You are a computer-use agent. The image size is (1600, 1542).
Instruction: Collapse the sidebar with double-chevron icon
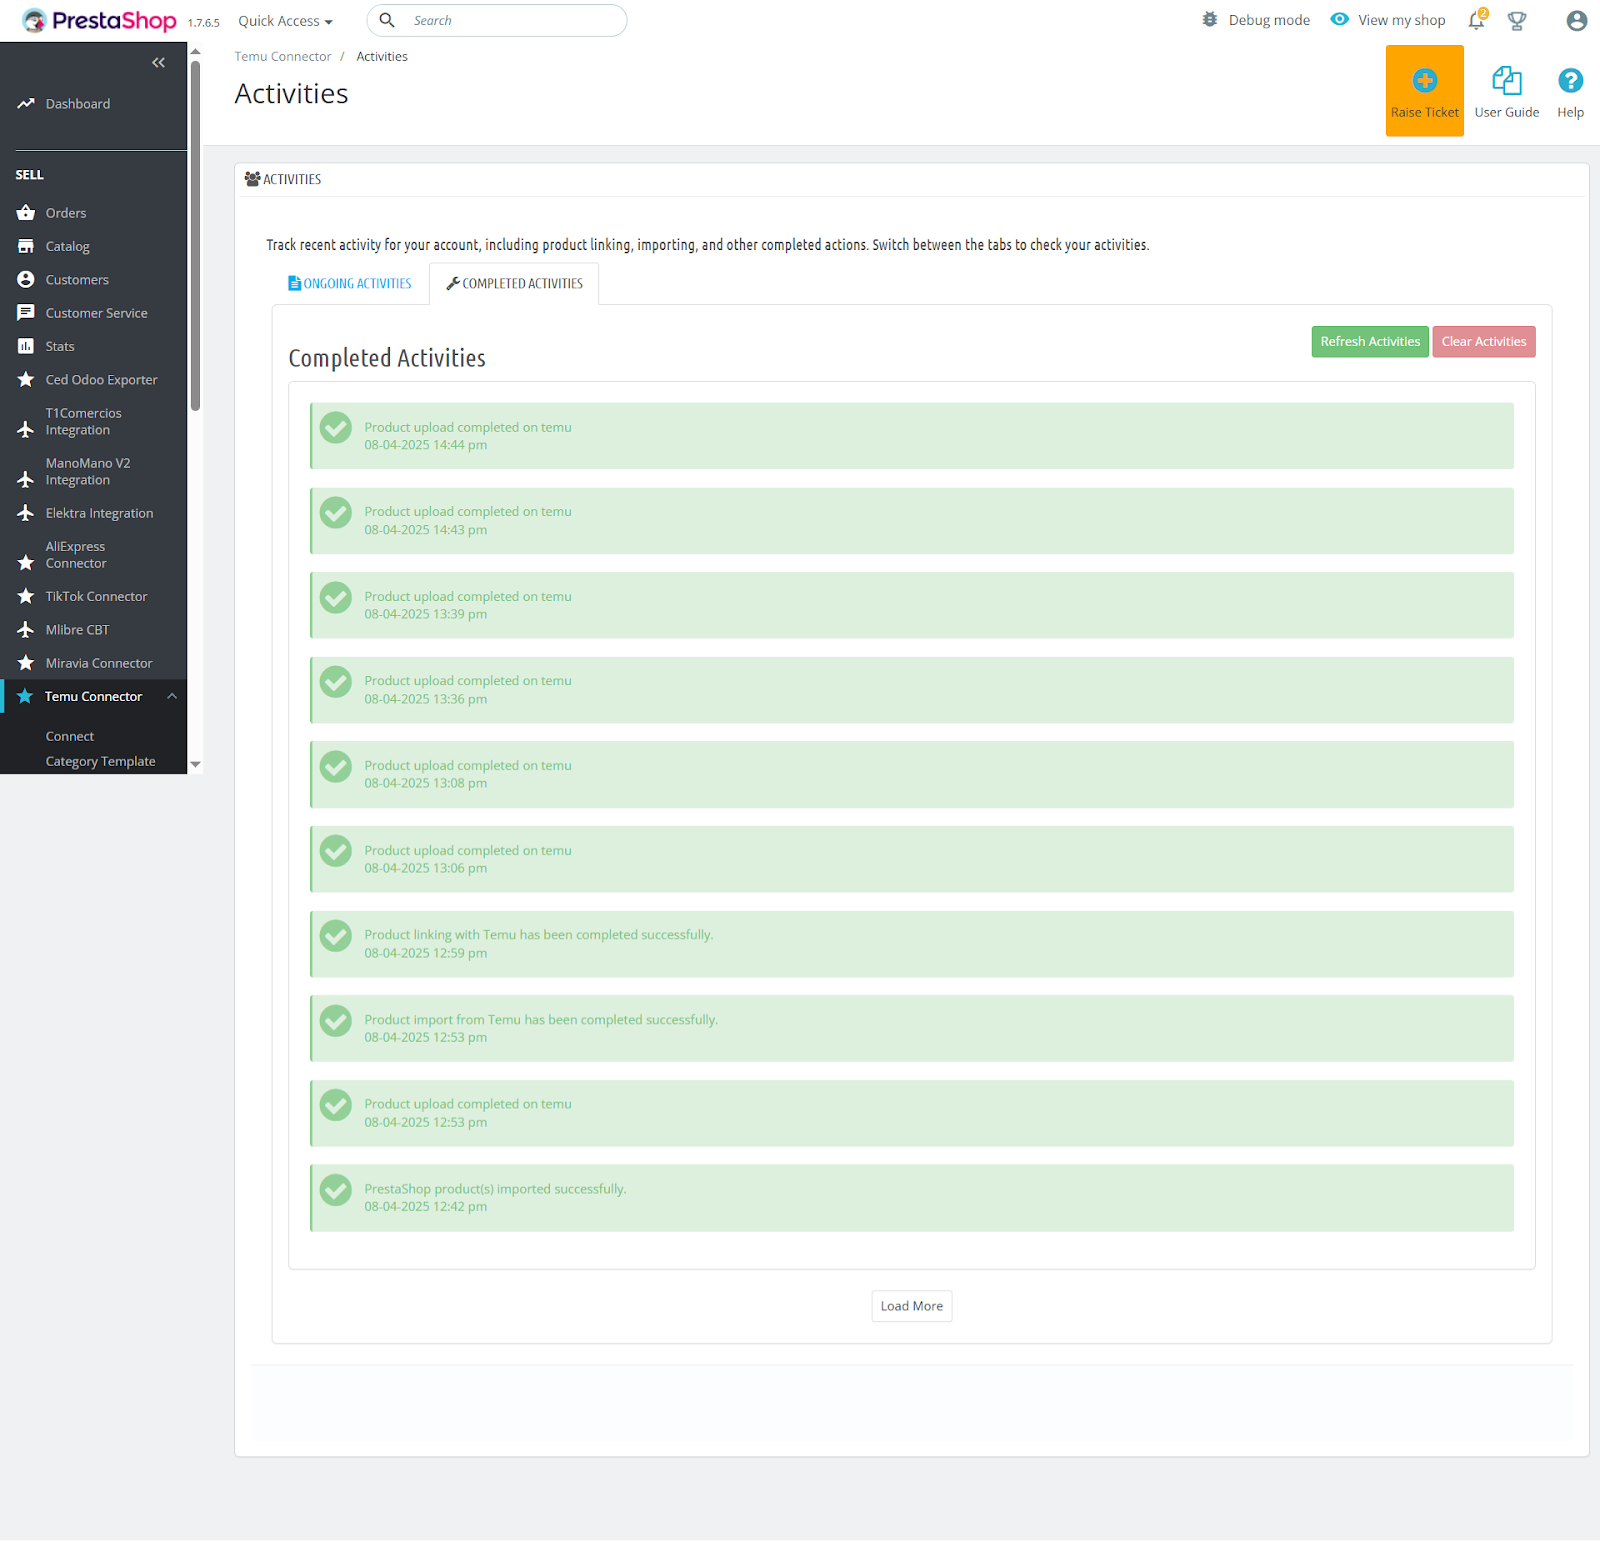158,63
